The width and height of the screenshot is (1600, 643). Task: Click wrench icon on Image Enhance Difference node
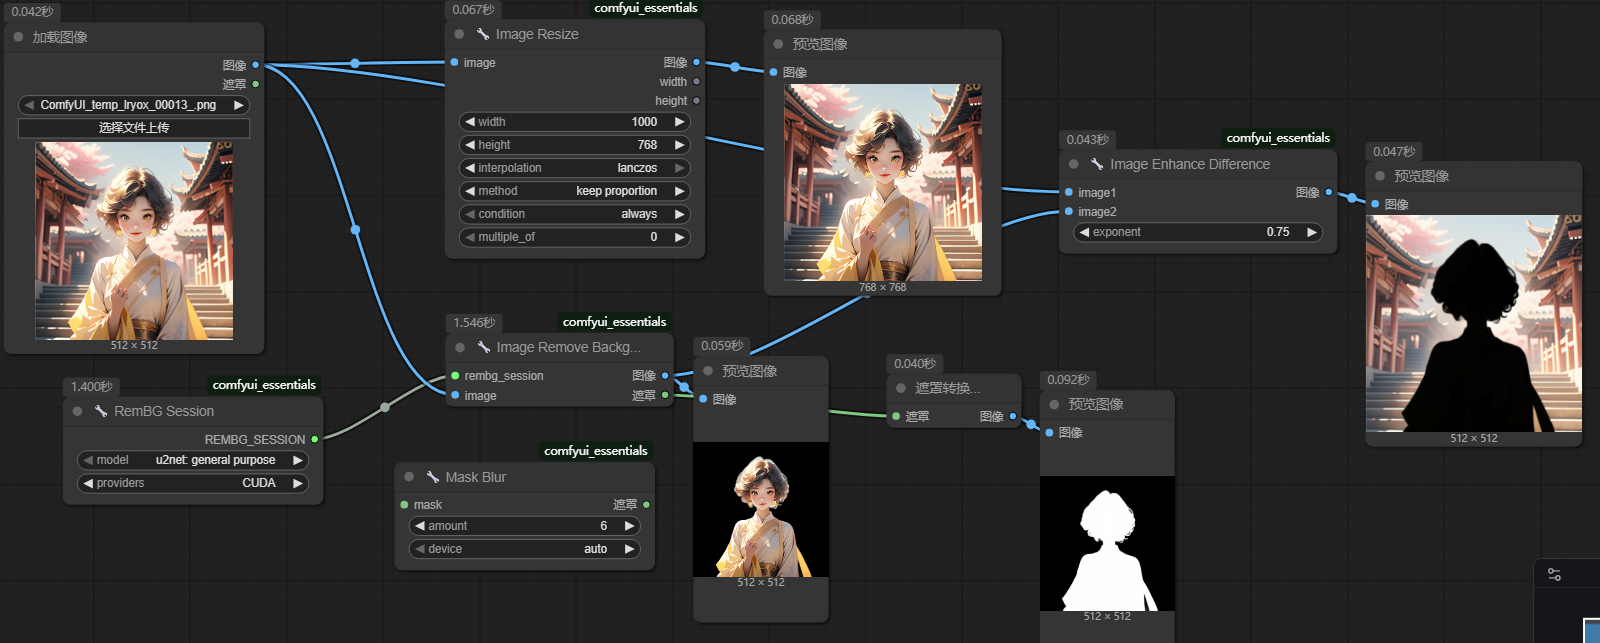coord(1097,164)
